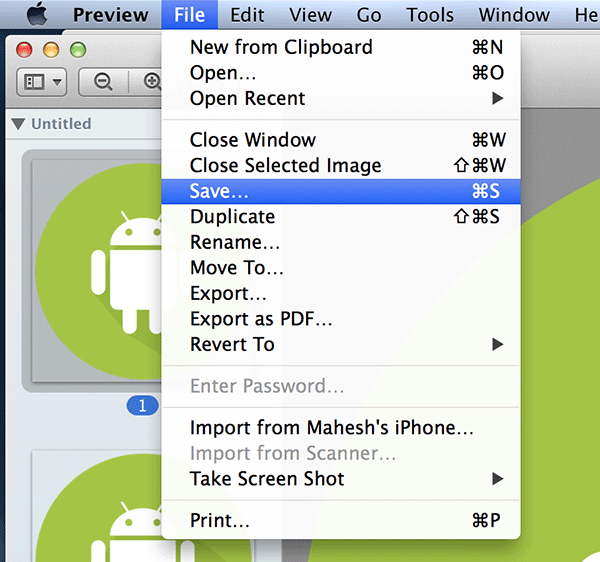Click the page 1 badge
The width and height of the screenshot is (600, 562).
coord(142,406)
